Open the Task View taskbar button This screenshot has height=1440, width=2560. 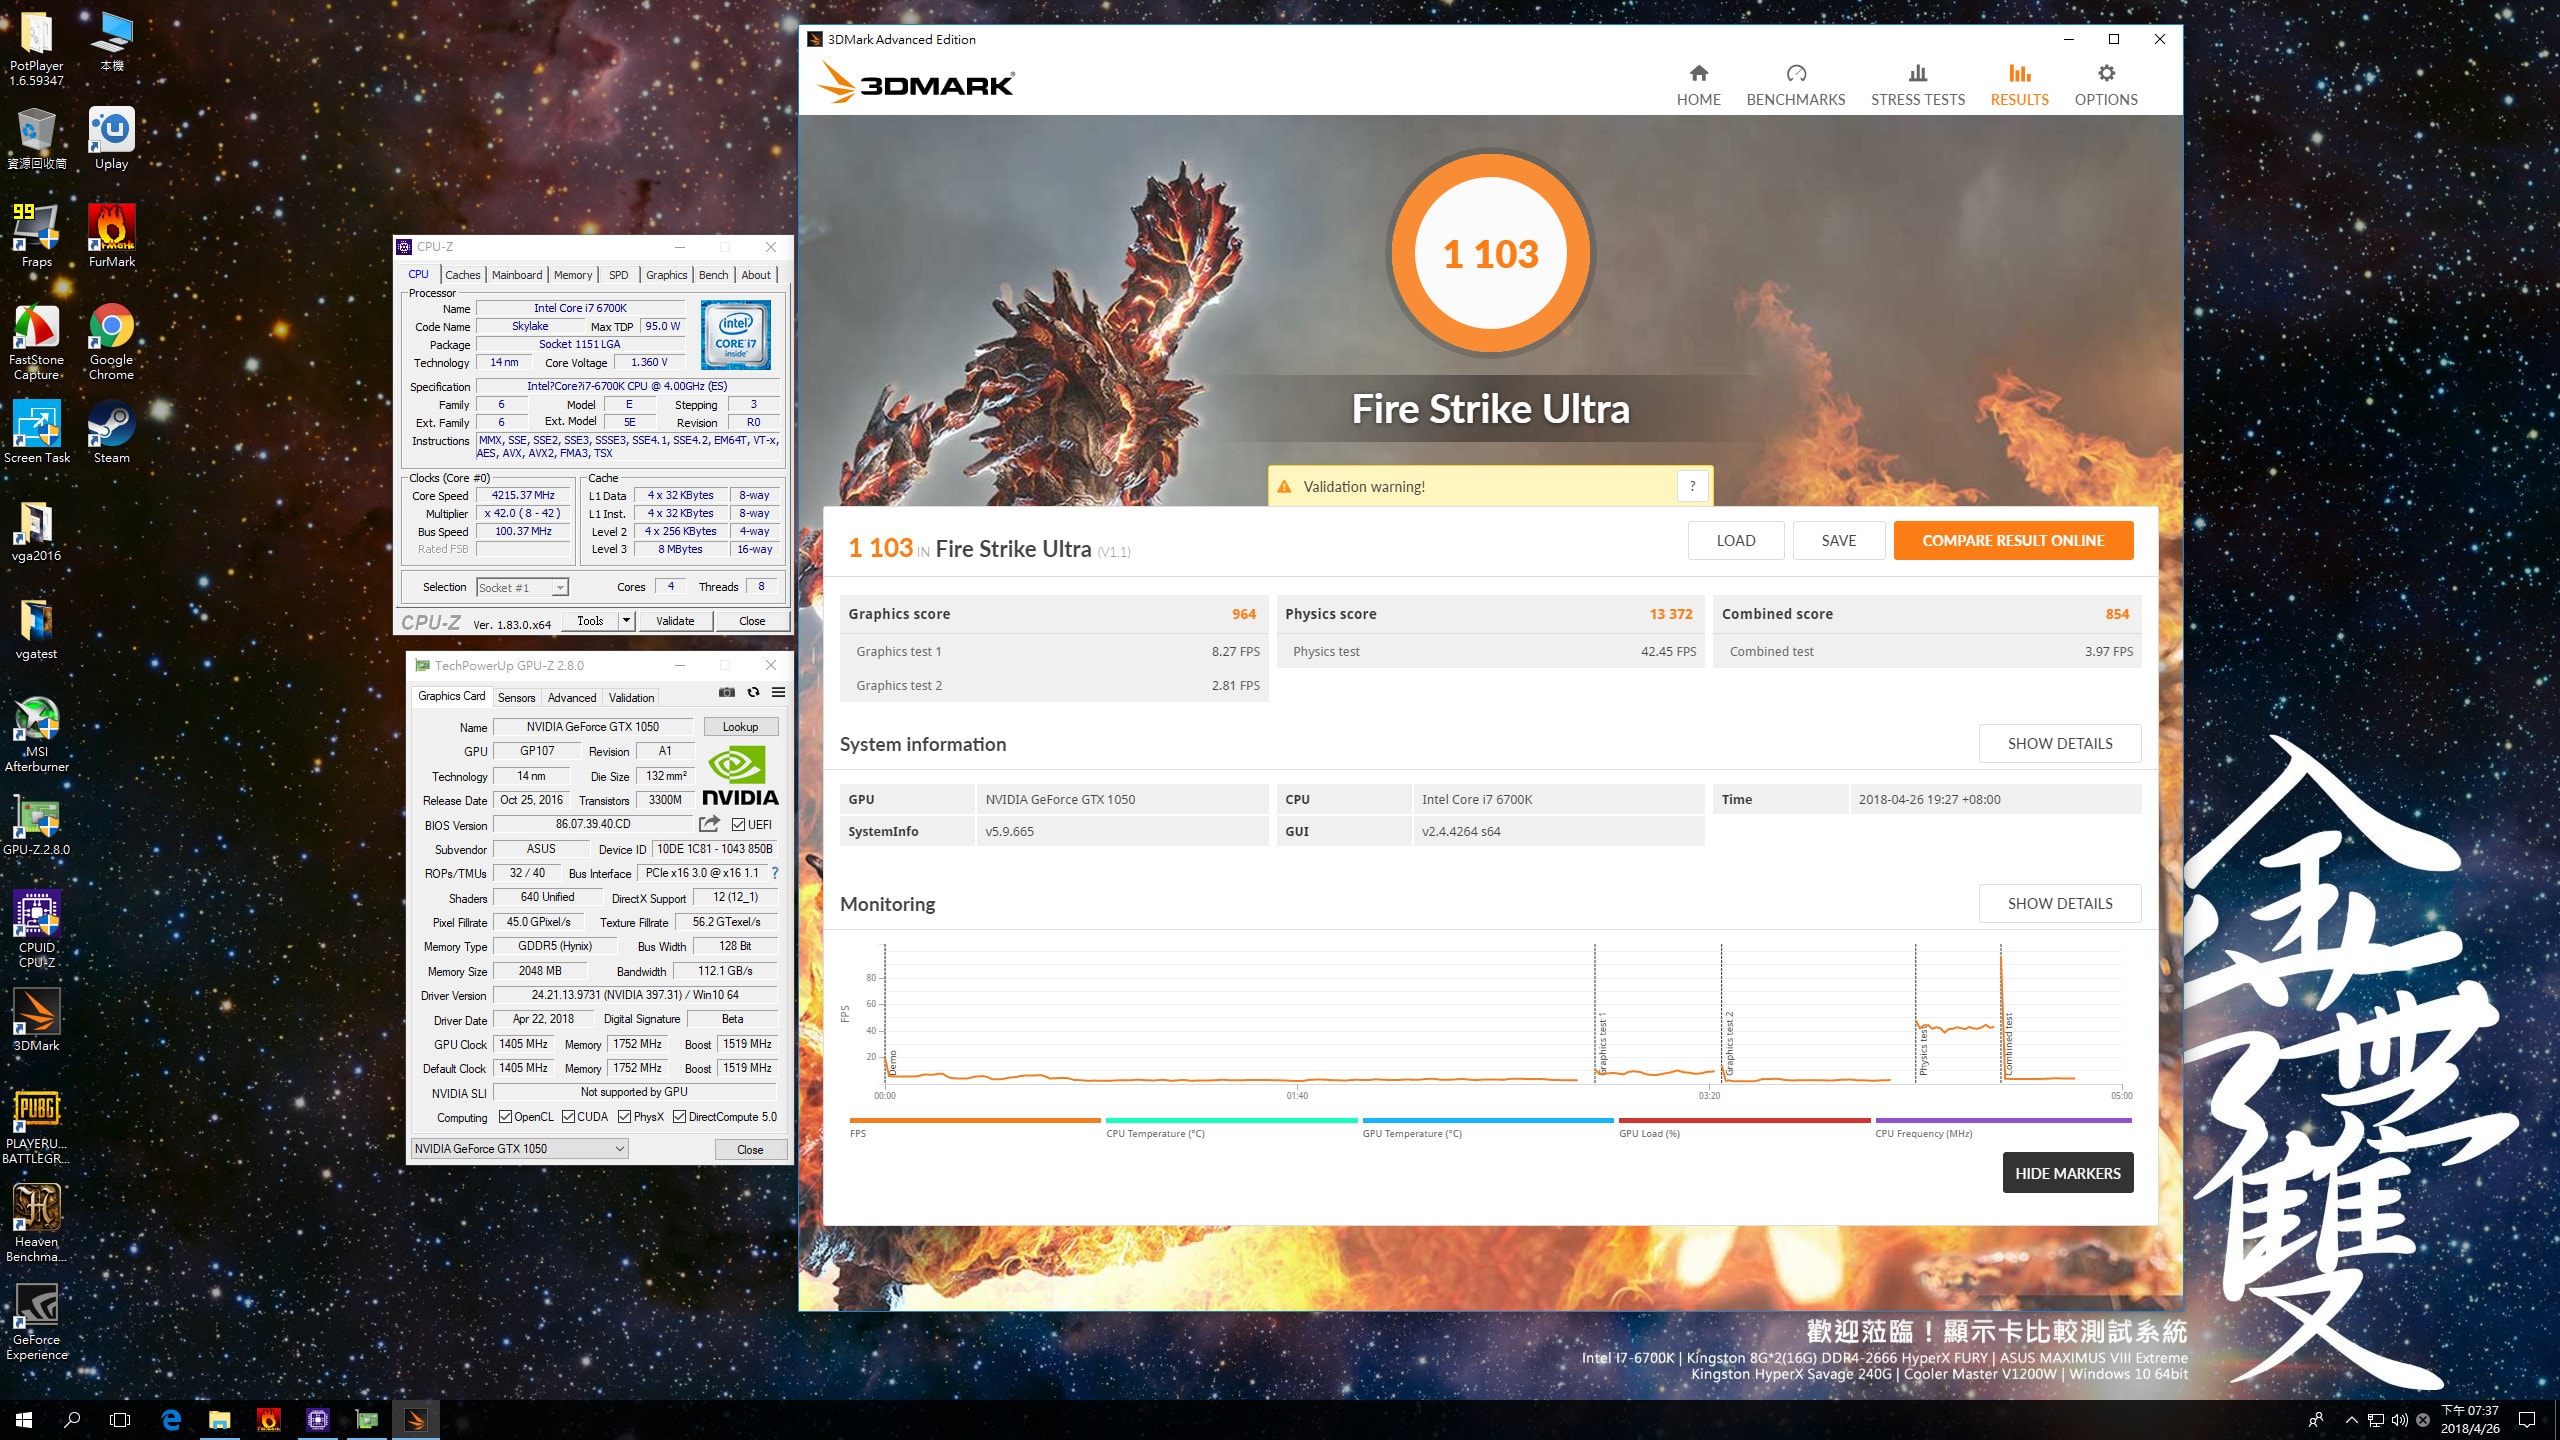120,1419
